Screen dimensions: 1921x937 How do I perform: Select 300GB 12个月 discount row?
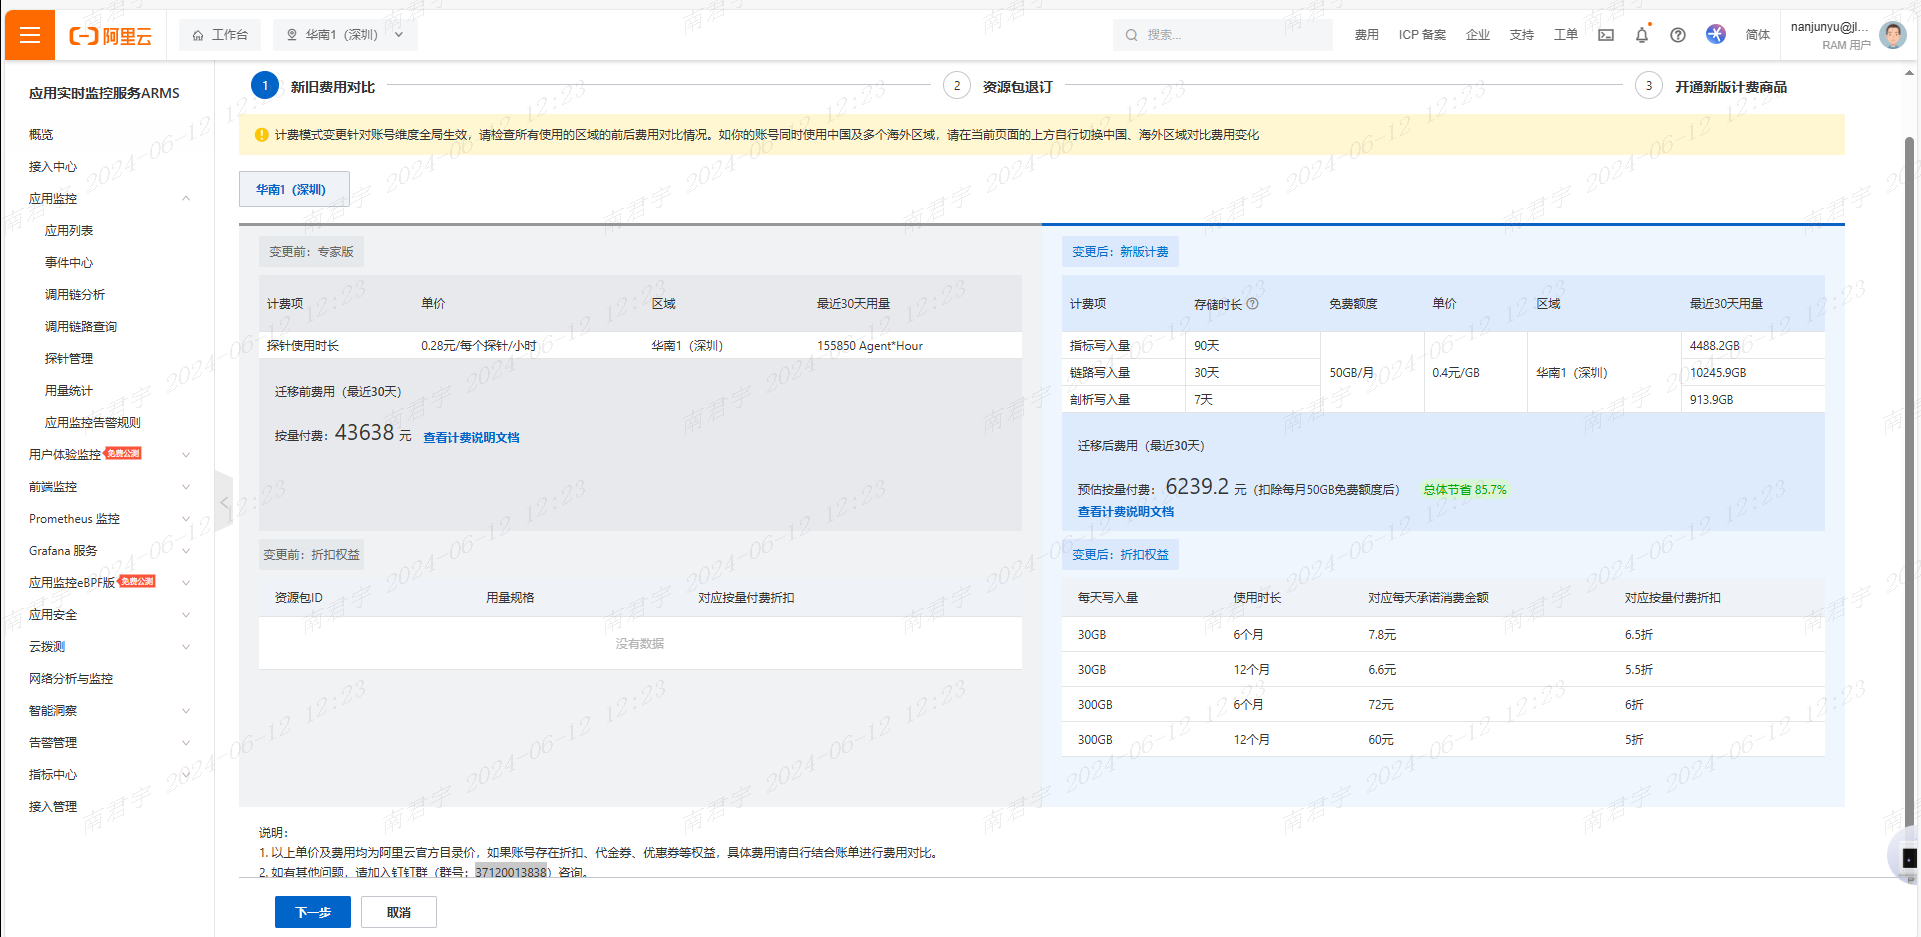coord(1443,740)
